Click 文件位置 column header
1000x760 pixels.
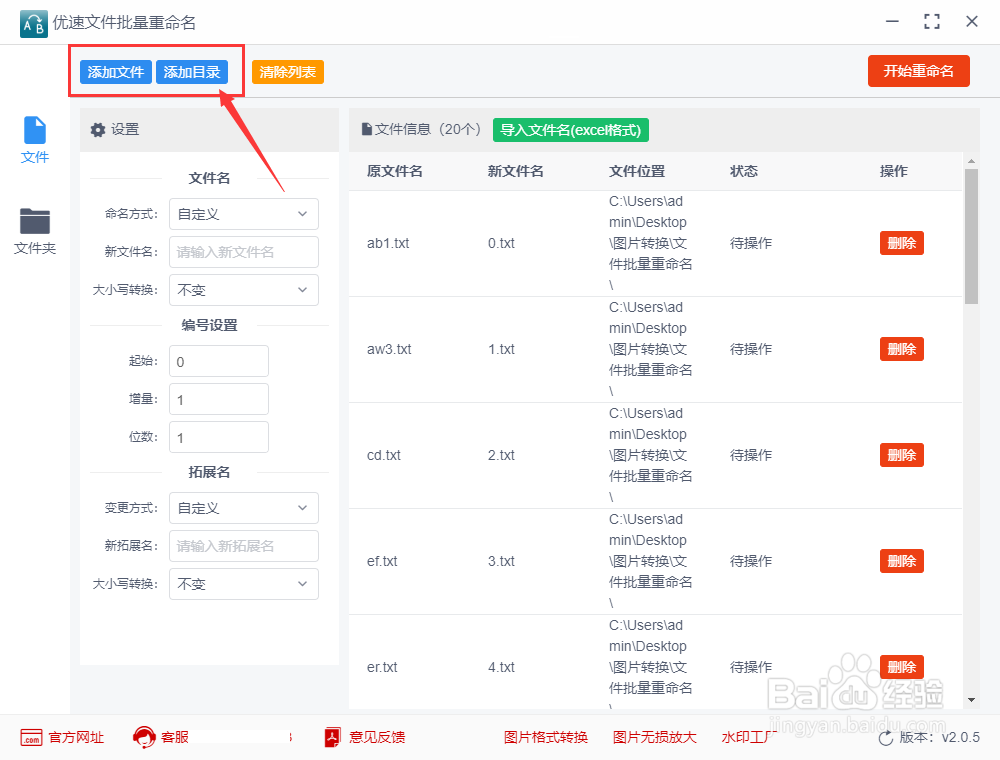tap(637, 171)
